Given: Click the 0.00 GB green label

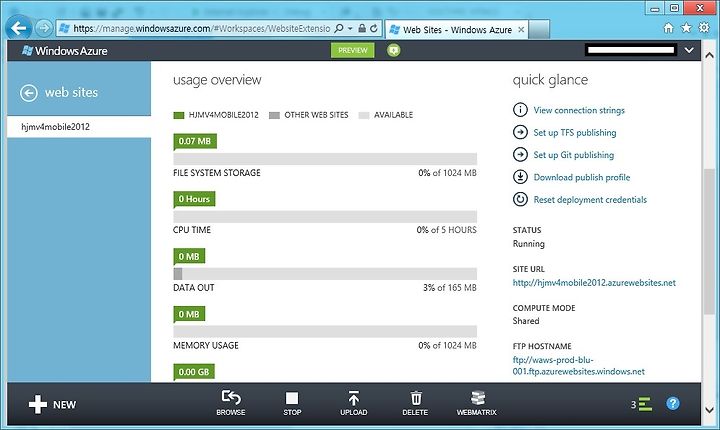Looking at the screenshot, I should click(x=194, y=372).
